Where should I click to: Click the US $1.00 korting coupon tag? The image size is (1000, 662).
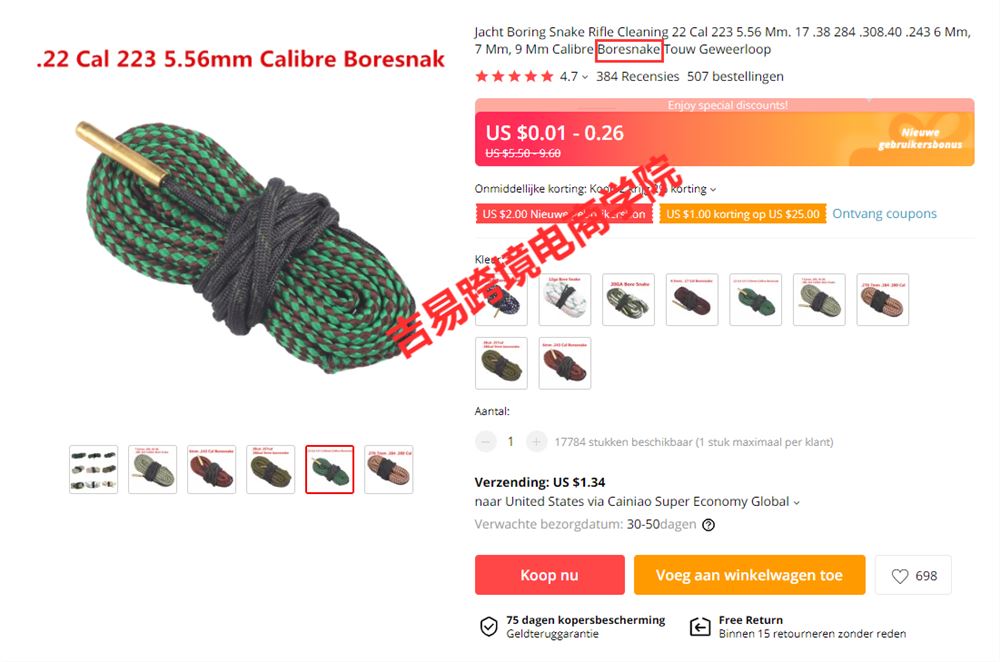coord(743,214)
